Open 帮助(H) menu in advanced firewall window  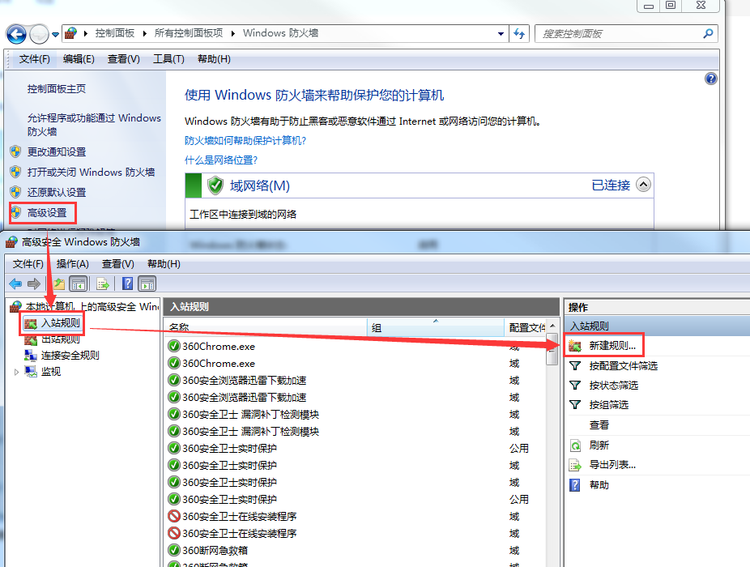(x=164, y=264)
